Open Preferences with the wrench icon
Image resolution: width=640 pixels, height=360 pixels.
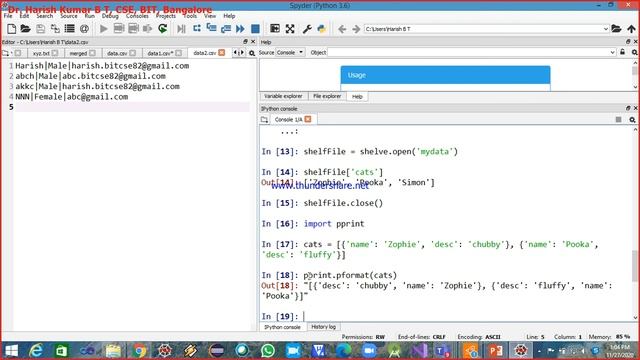pyautogui.click(x=307, y=29)
